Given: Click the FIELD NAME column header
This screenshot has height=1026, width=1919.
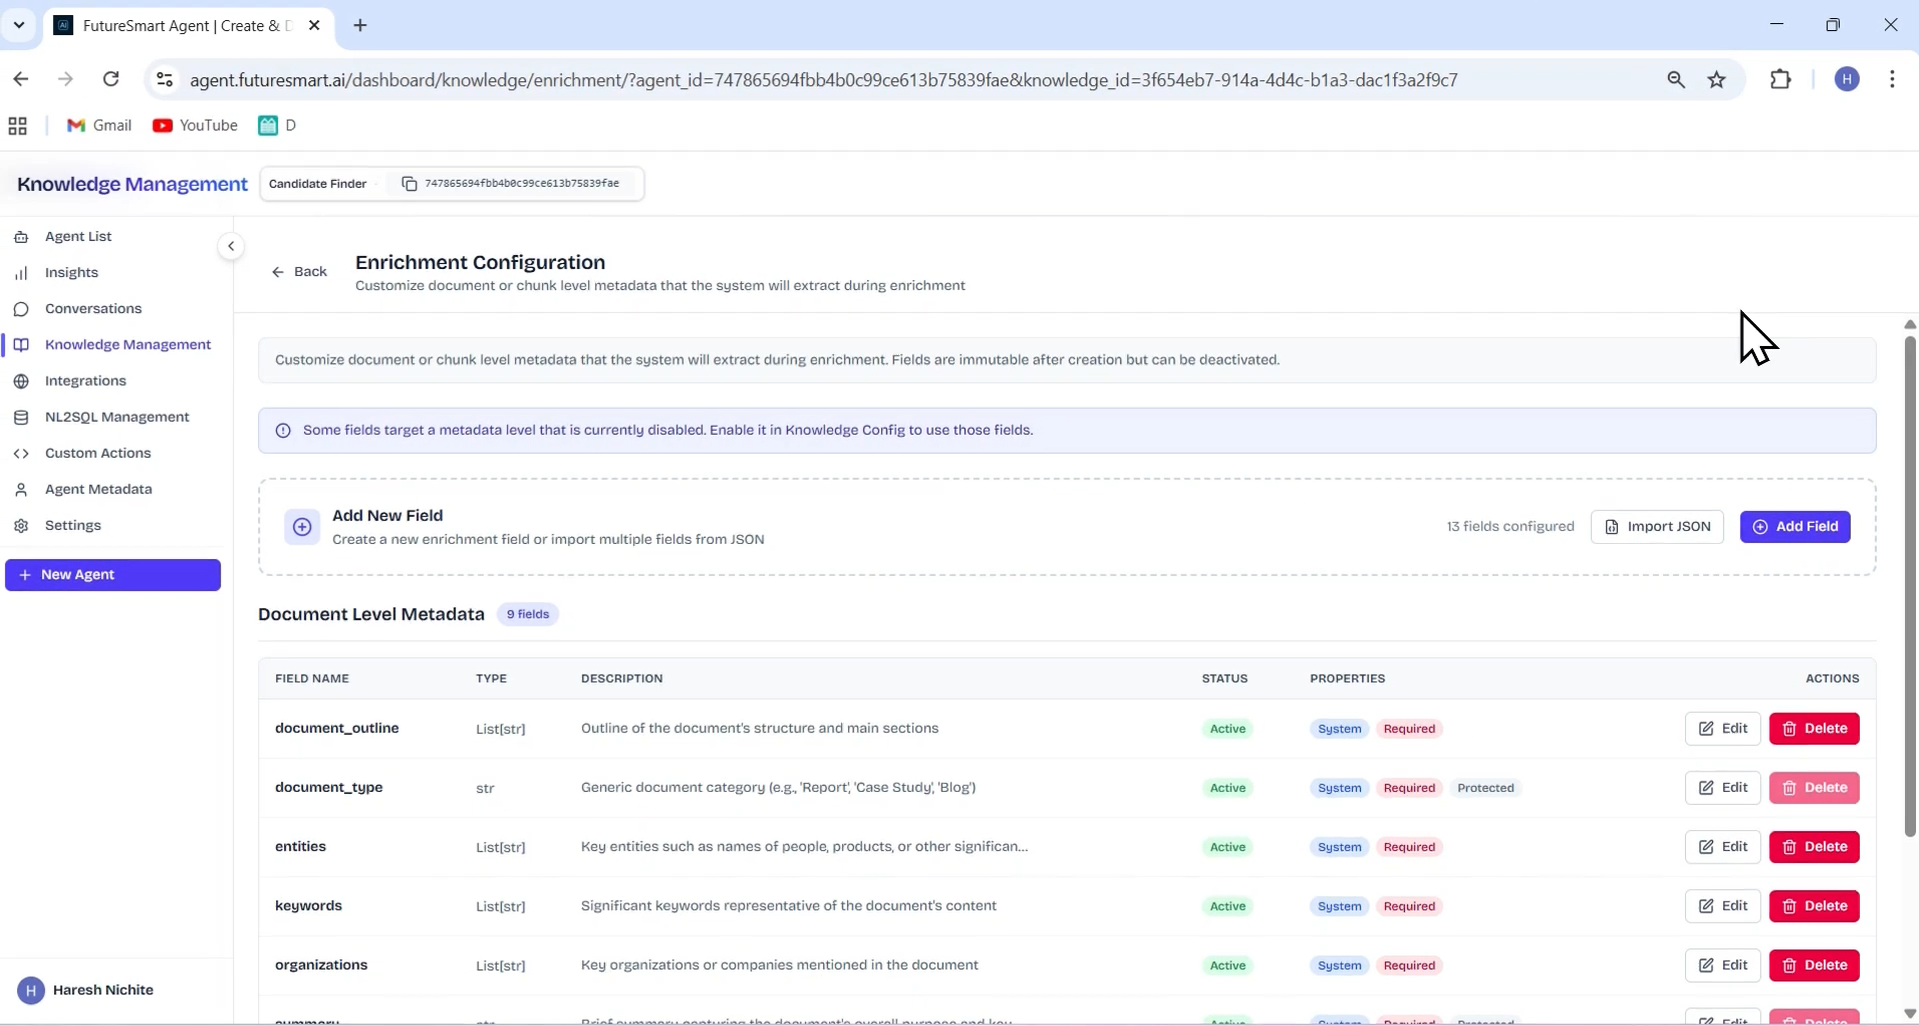Looking at the screenshot, I should [312, 679].
